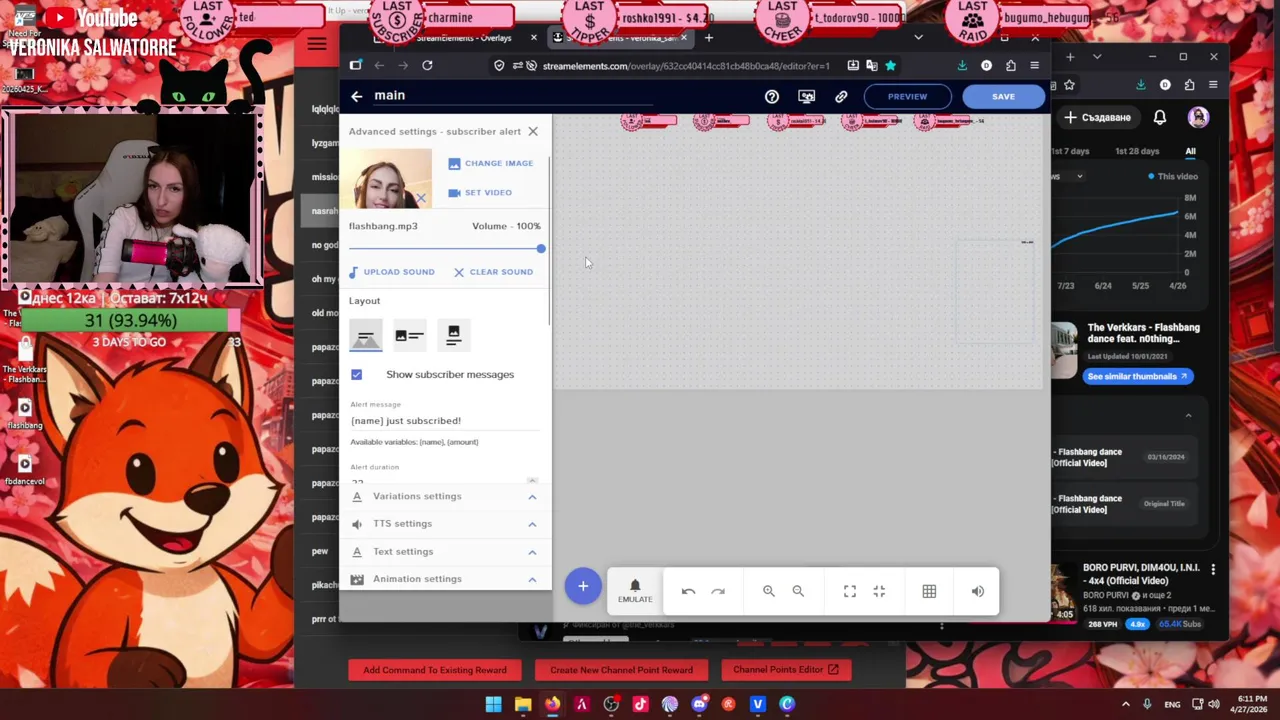Viewport: 1280px width, 720px height.
Task: Click See similar thumbnails link
Action: [1137, 376]
